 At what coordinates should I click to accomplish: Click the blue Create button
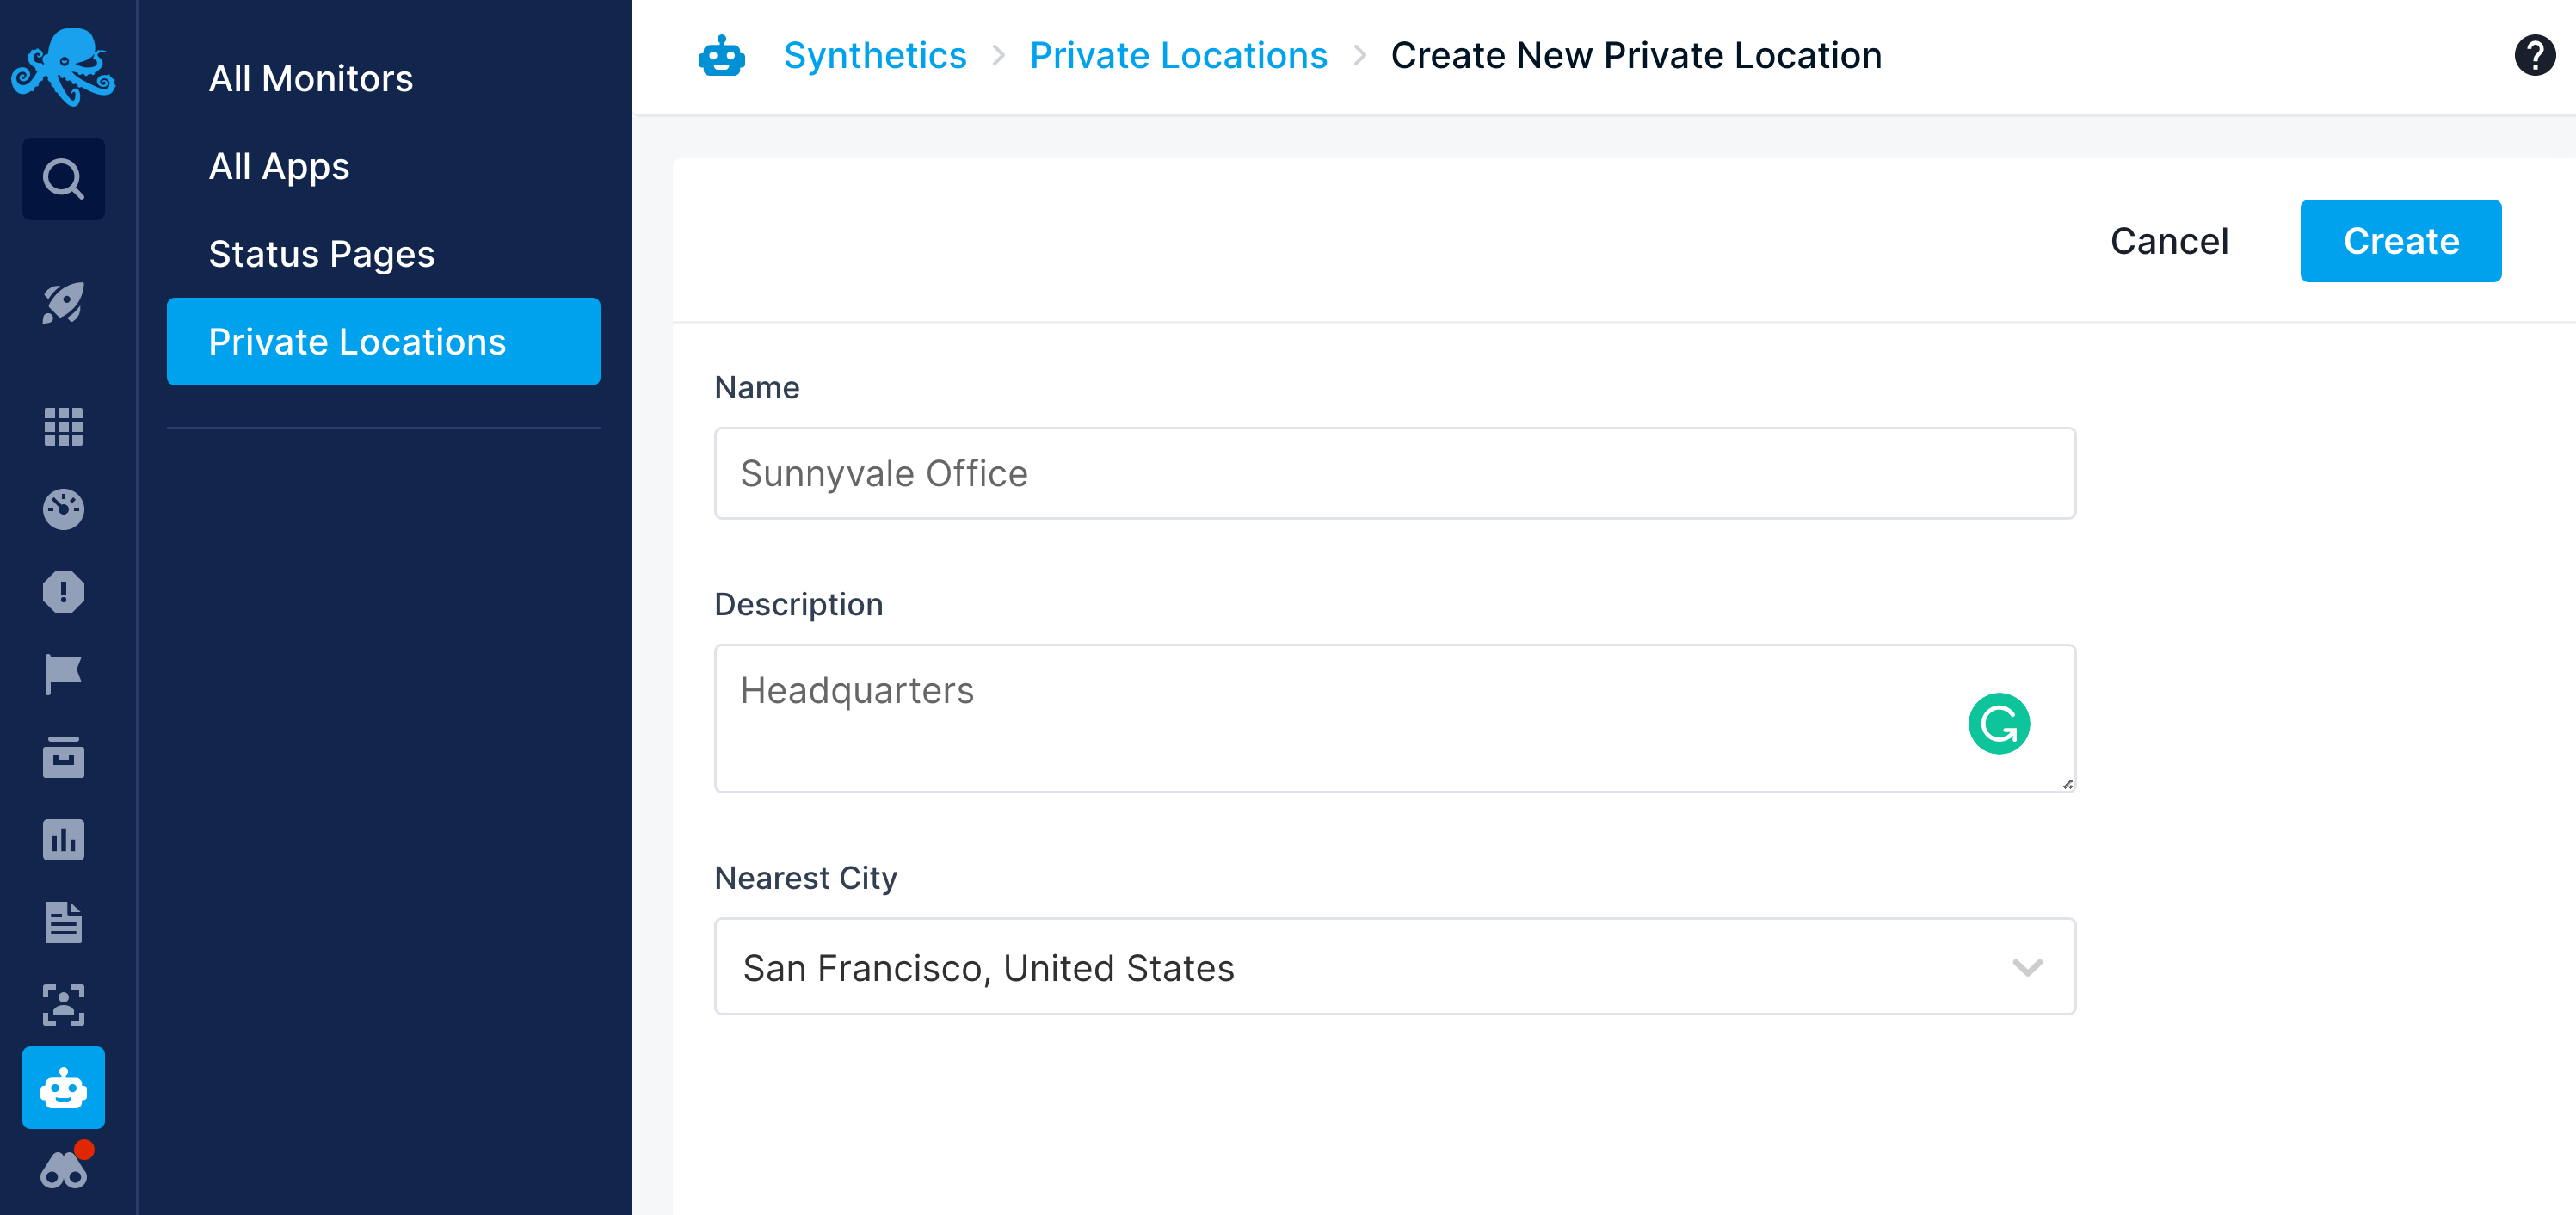tap(2400, 241)
